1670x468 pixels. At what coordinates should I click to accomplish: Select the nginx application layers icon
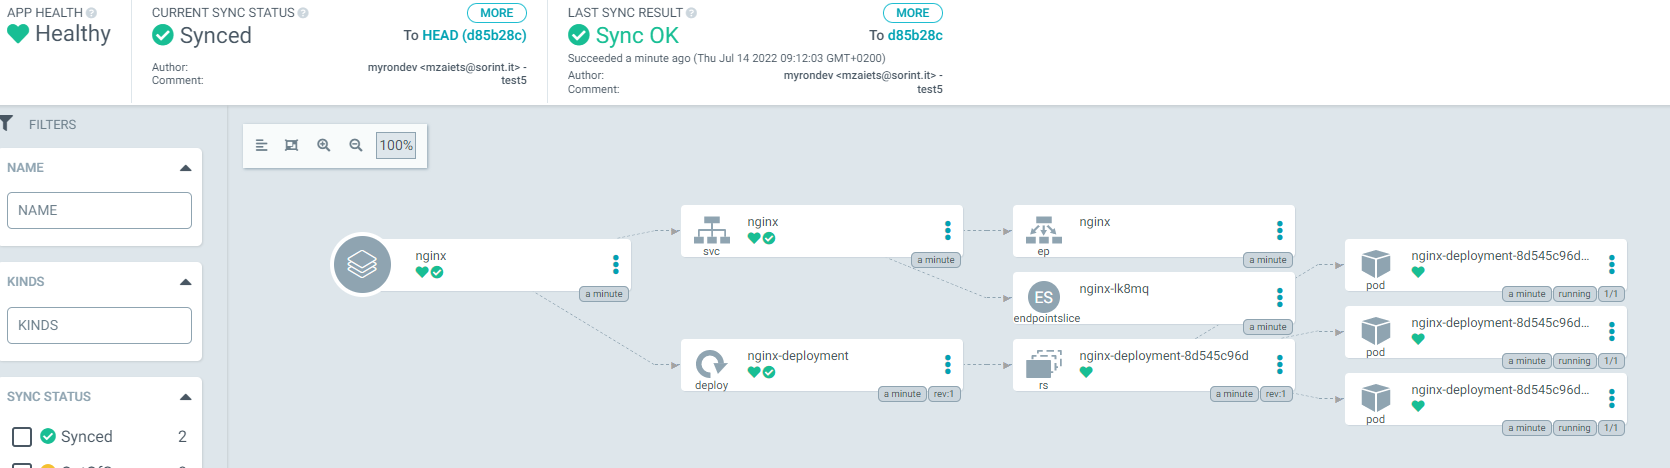coord(362,264)
